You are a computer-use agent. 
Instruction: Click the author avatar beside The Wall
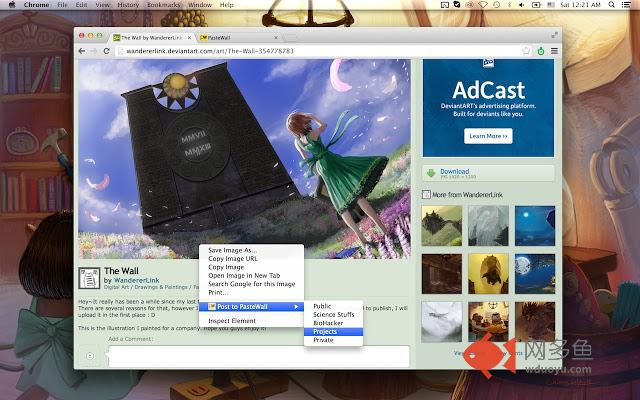click(89, 278)
